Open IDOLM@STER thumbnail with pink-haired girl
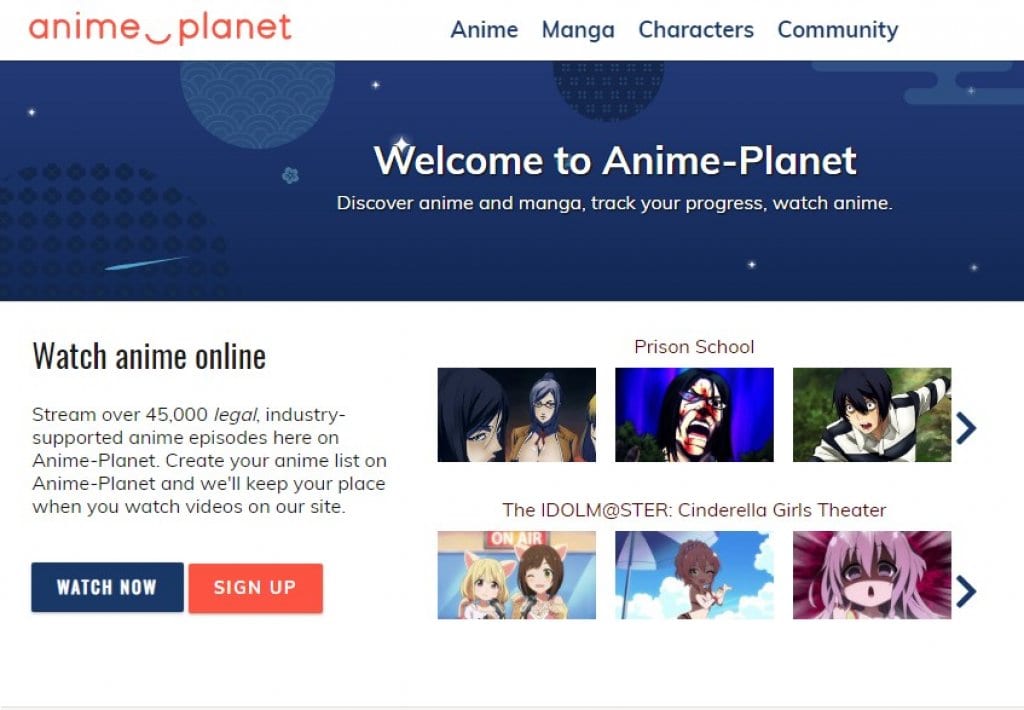 point(872,575)
